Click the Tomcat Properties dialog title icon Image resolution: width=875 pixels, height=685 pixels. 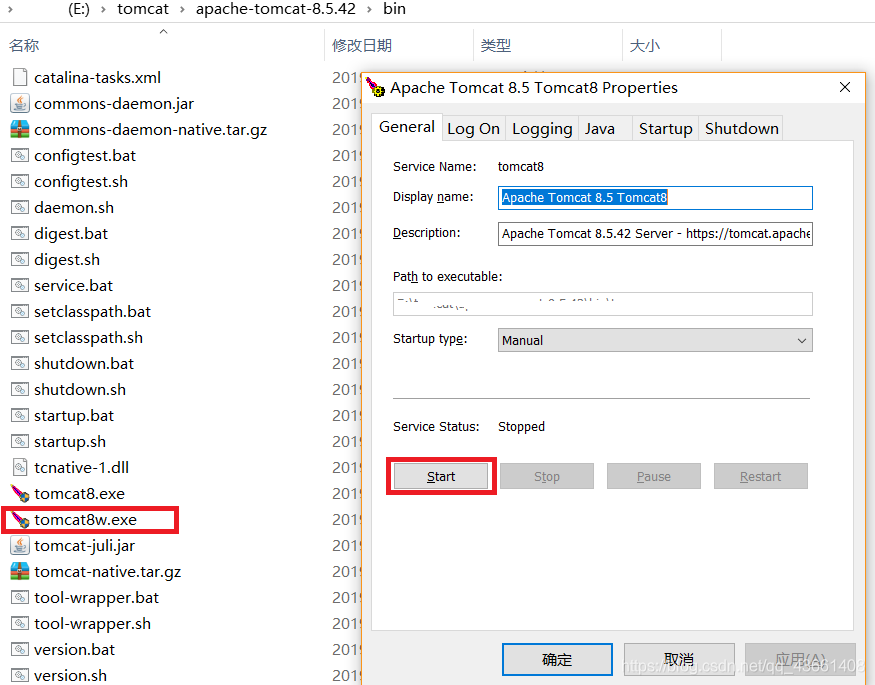coord(375,88)
